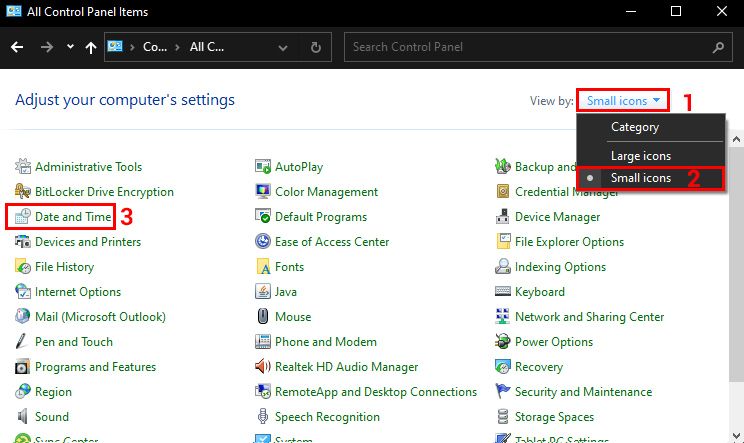
Task: Open the Devices and Printers icon
Action: [22, 241]
